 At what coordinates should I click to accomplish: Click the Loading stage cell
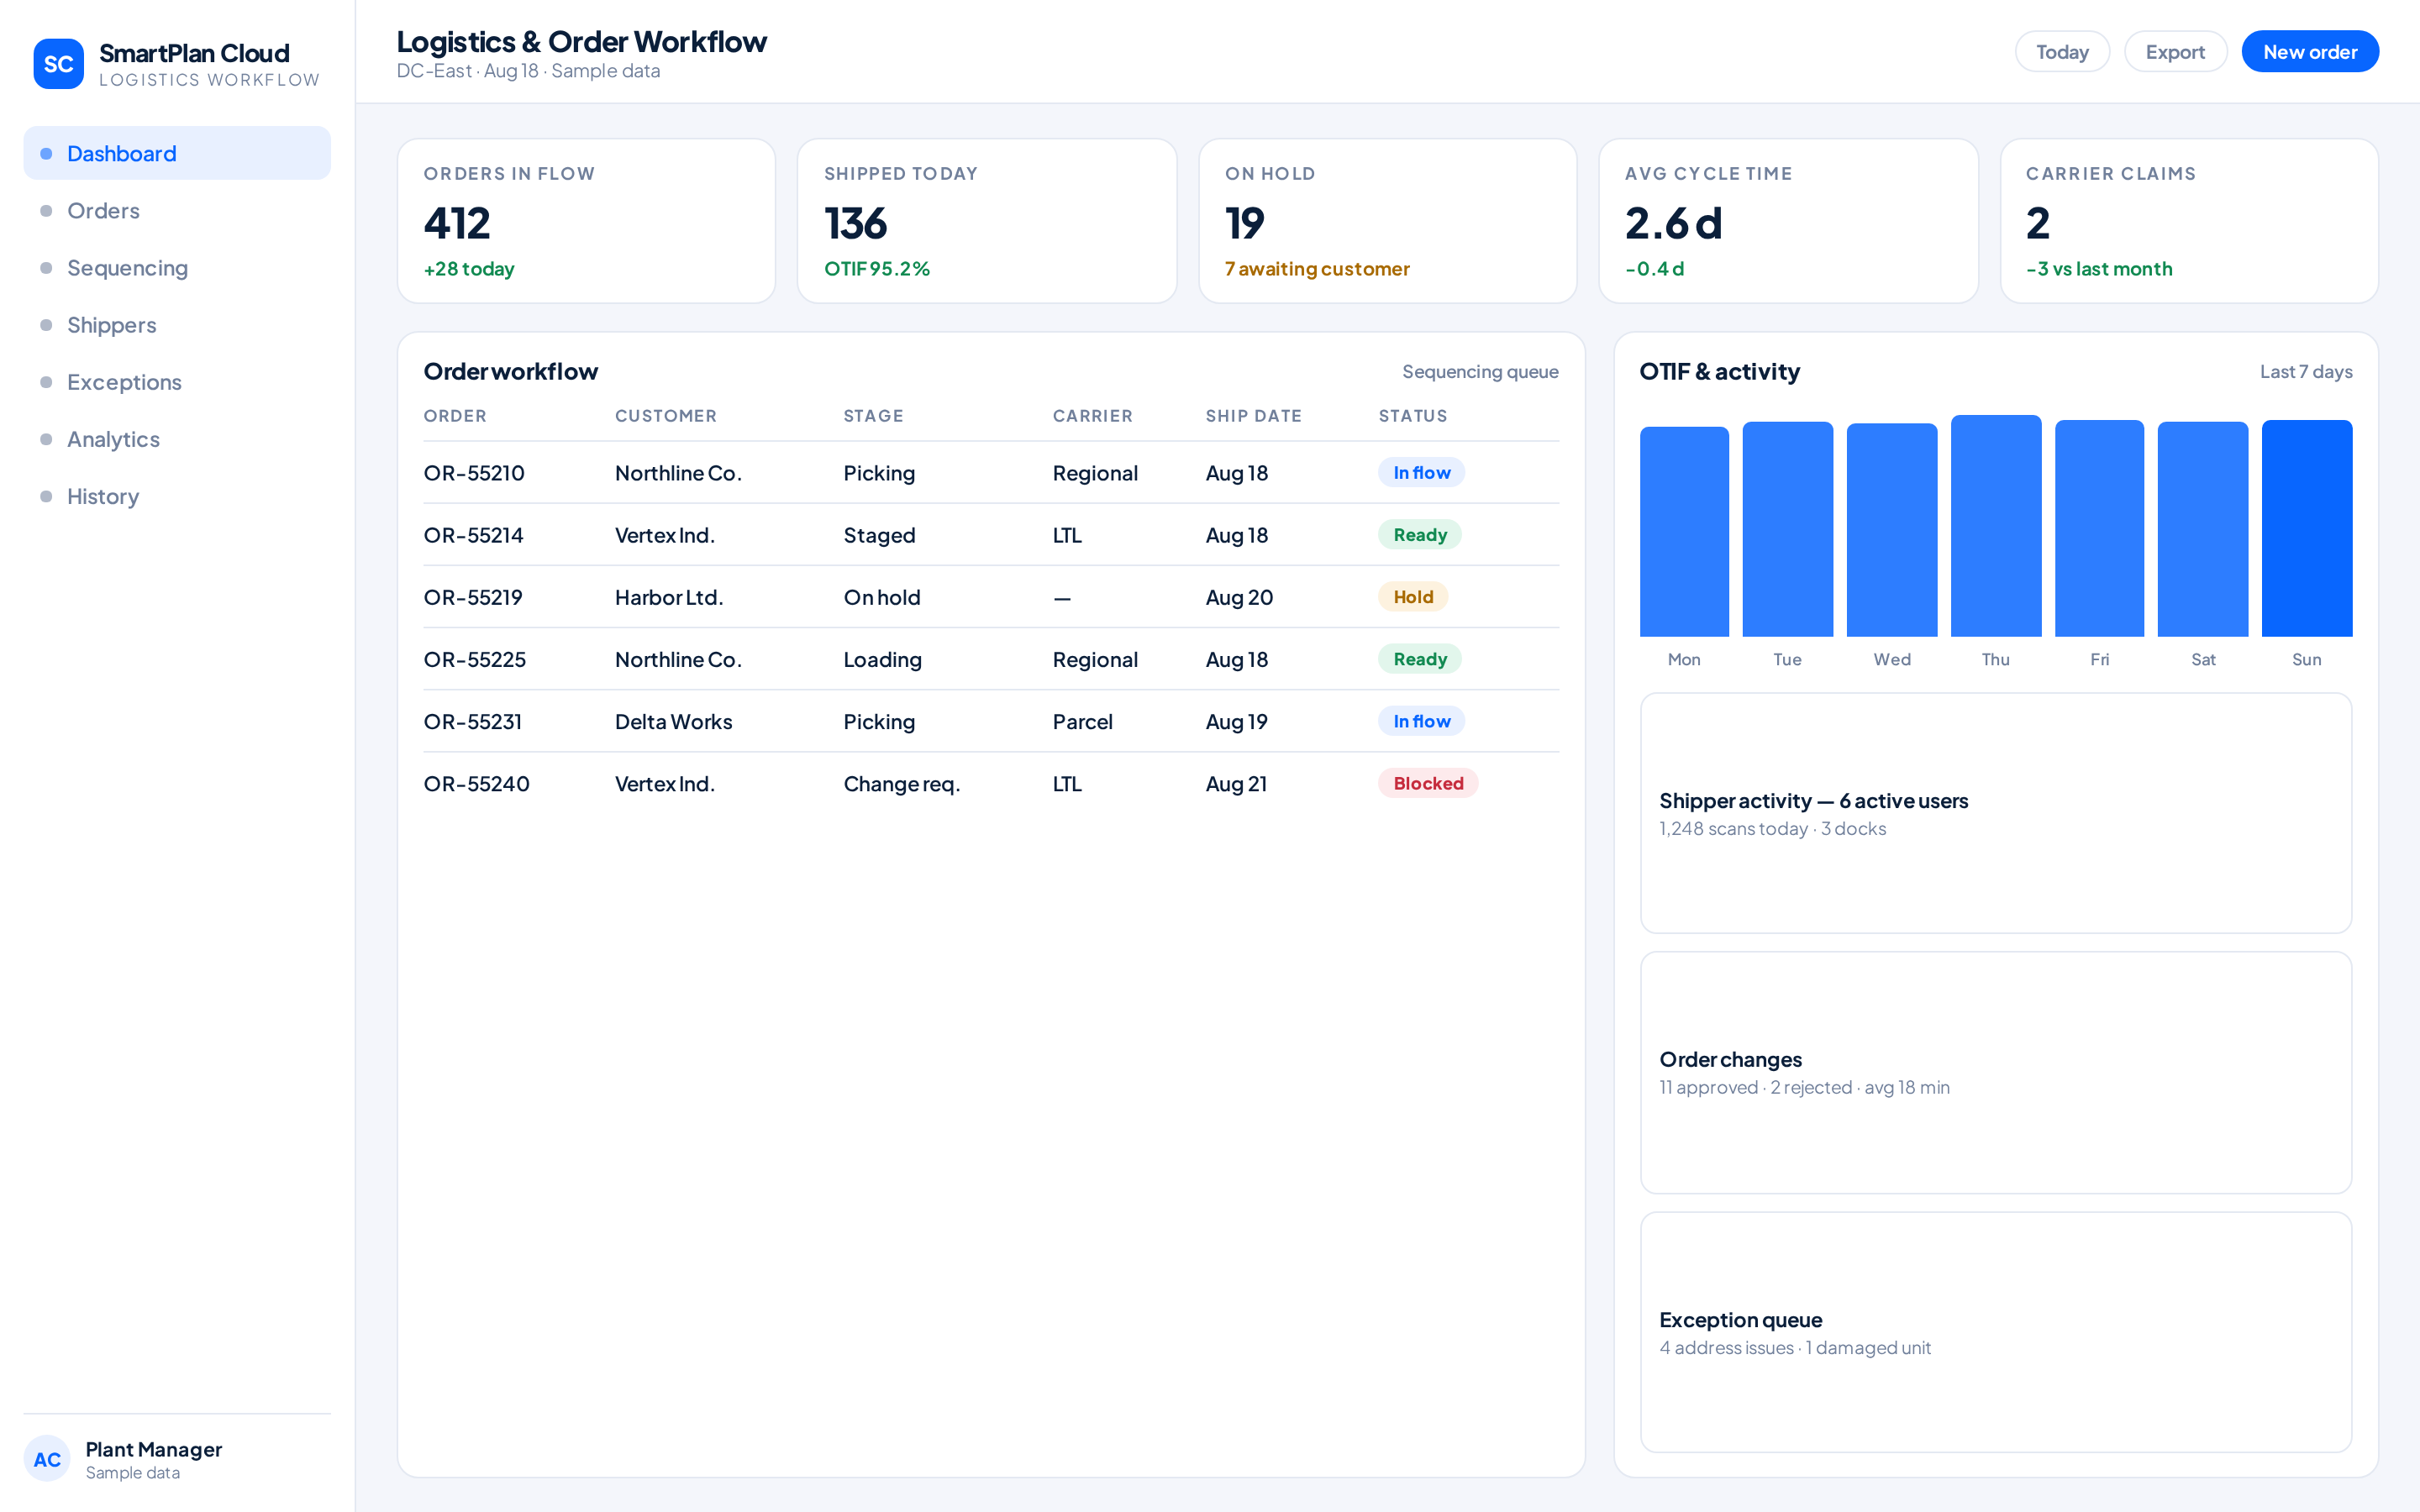coord(882,659)
